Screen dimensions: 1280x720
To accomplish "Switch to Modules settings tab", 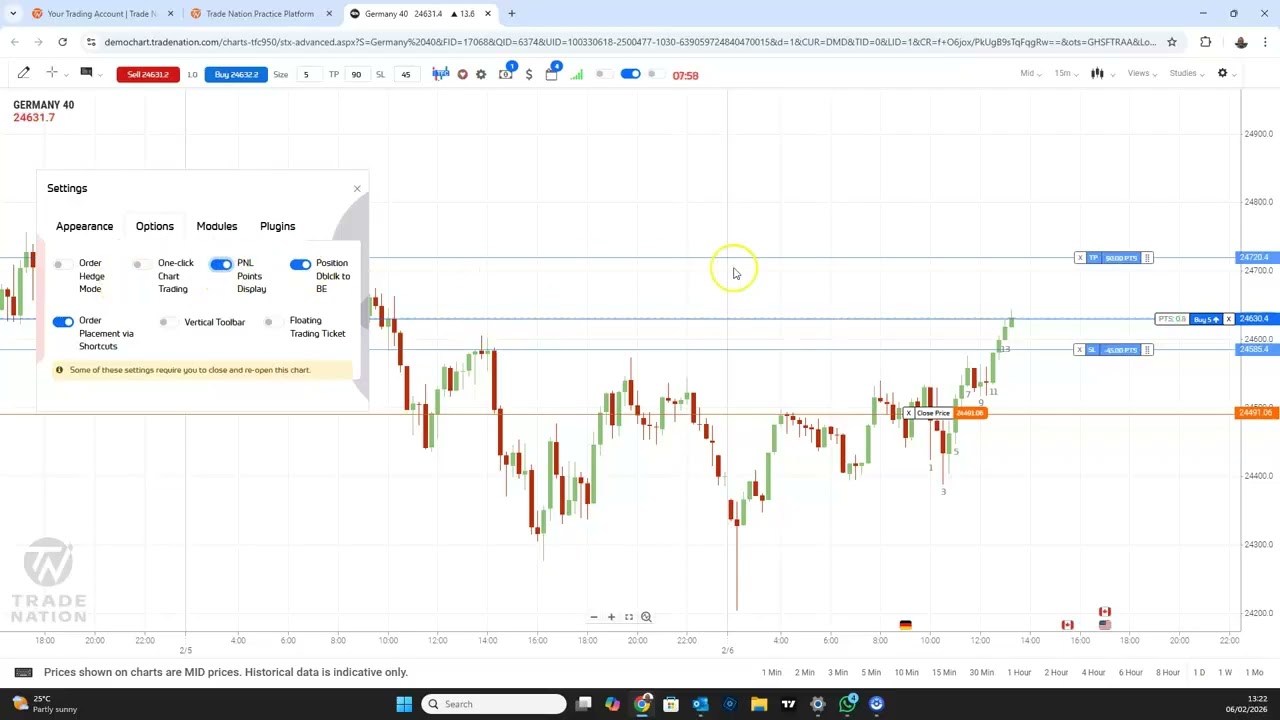I will (x=217, y=226).
